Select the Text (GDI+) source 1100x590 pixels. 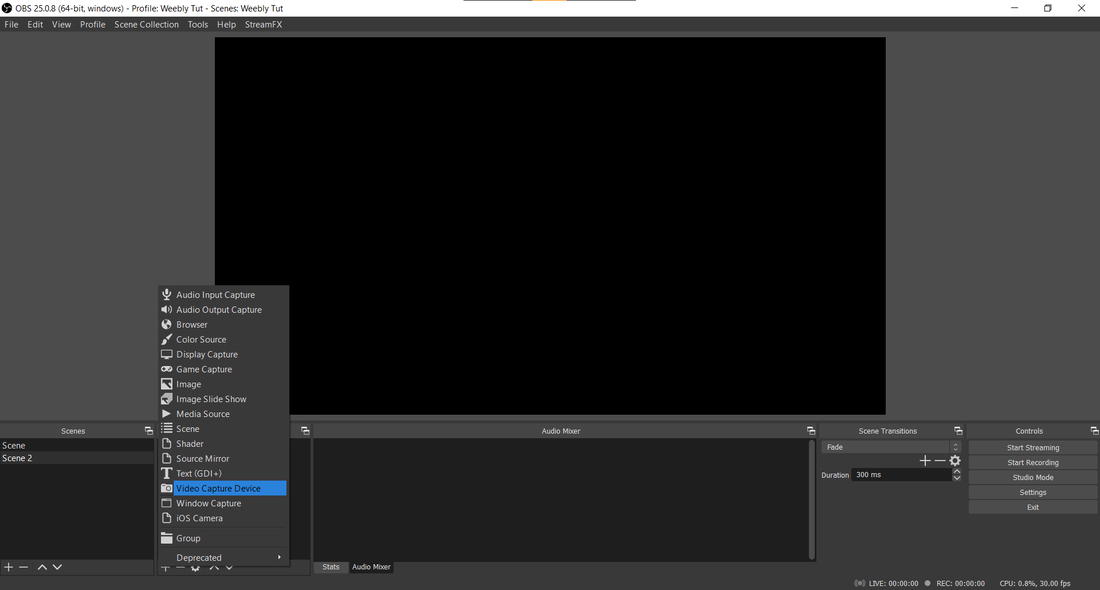tap(198, 473)
